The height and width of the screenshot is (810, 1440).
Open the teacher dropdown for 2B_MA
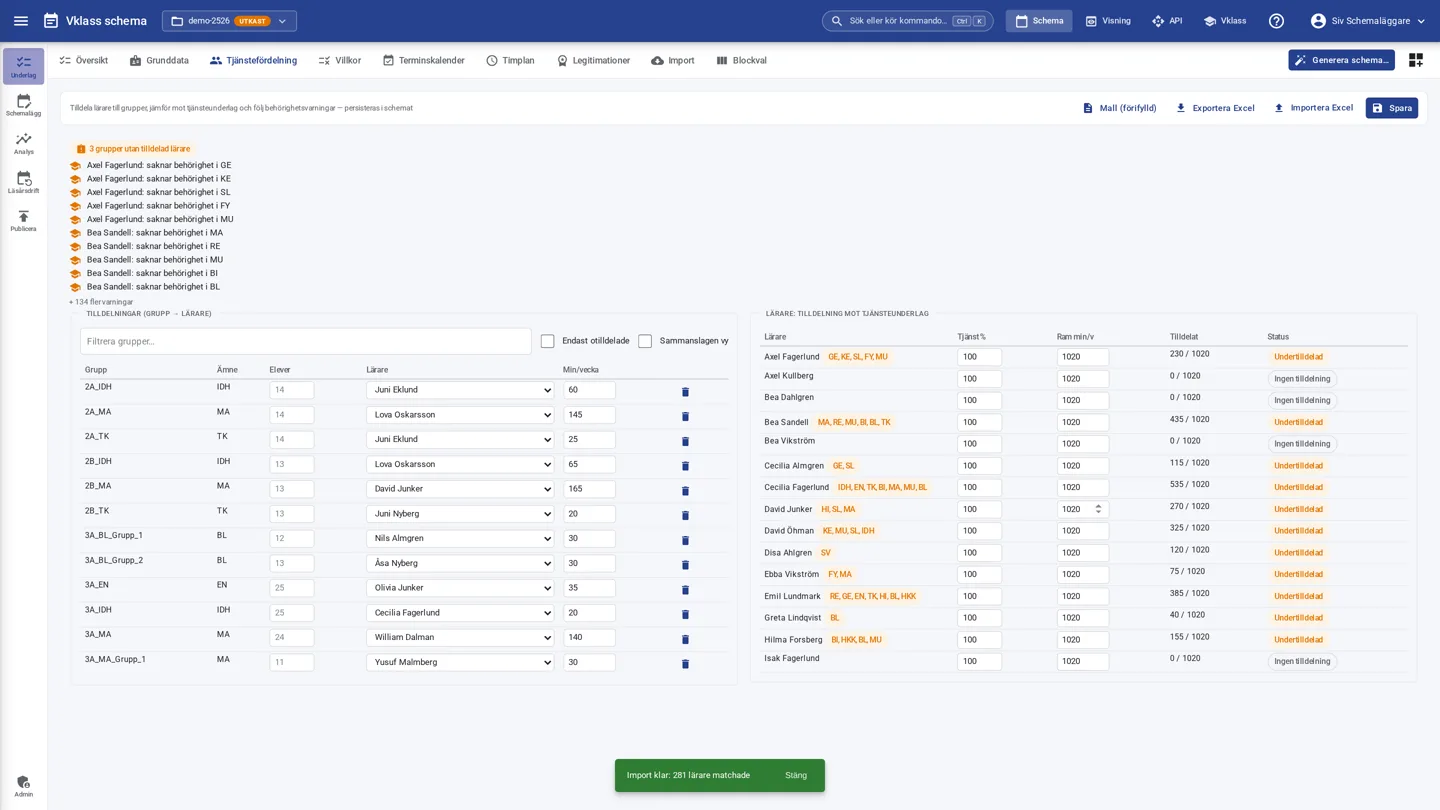pyautogui.click(x=460, y=489)
